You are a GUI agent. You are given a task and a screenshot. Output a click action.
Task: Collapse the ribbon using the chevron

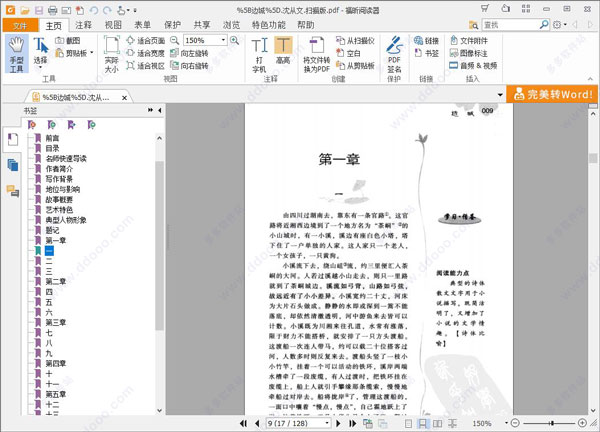pyautogui.click(x=590, y=79)
